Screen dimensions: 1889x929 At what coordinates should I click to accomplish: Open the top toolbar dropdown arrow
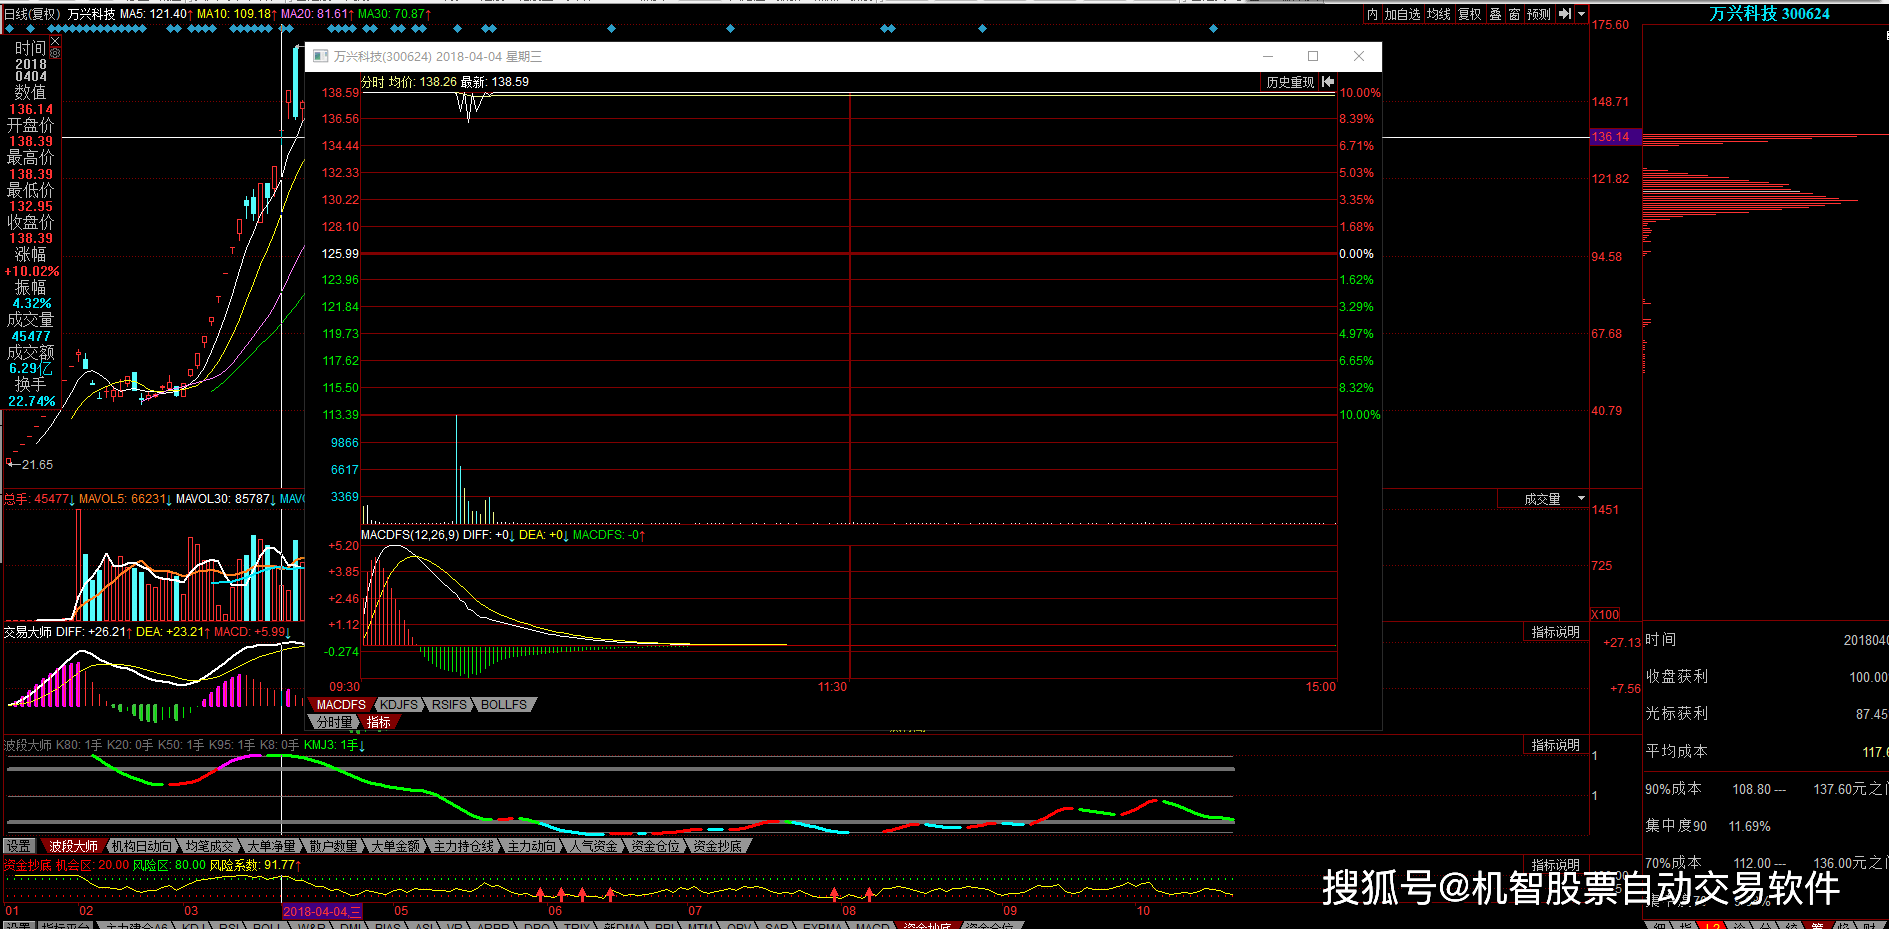1581,14
